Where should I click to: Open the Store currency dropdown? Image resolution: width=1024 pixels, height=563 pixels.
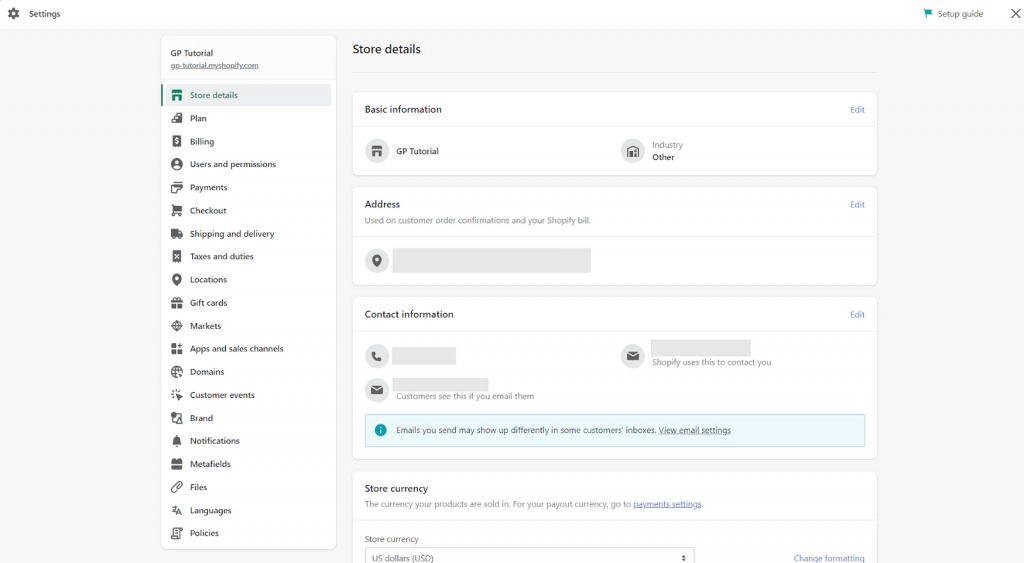click(529, 557)
